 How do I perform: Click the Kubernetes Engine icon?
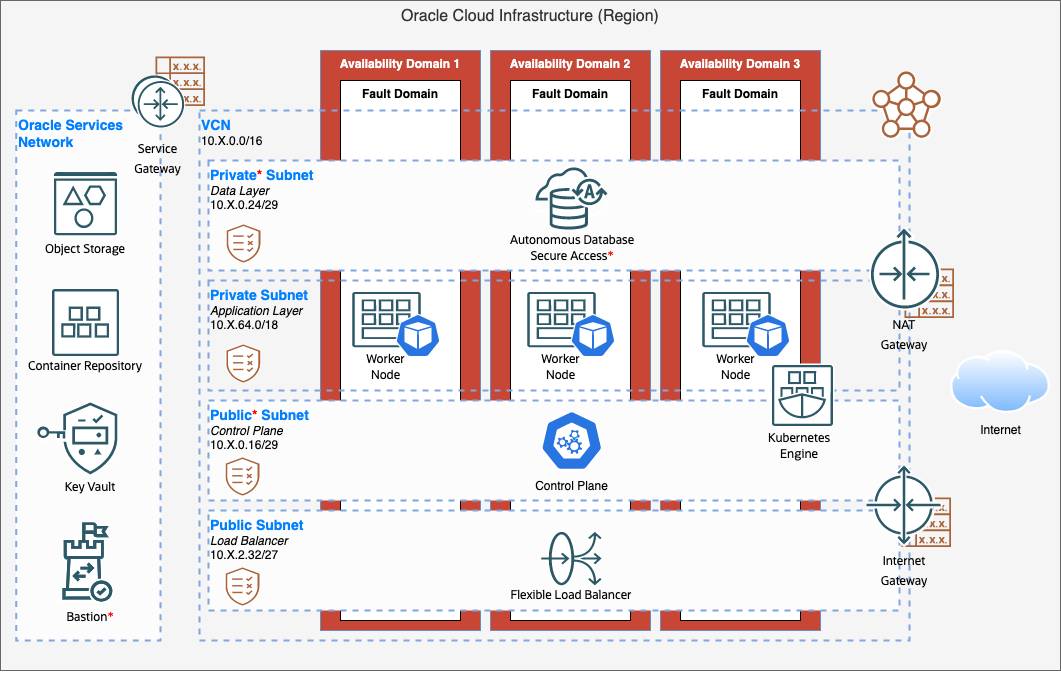802,396
